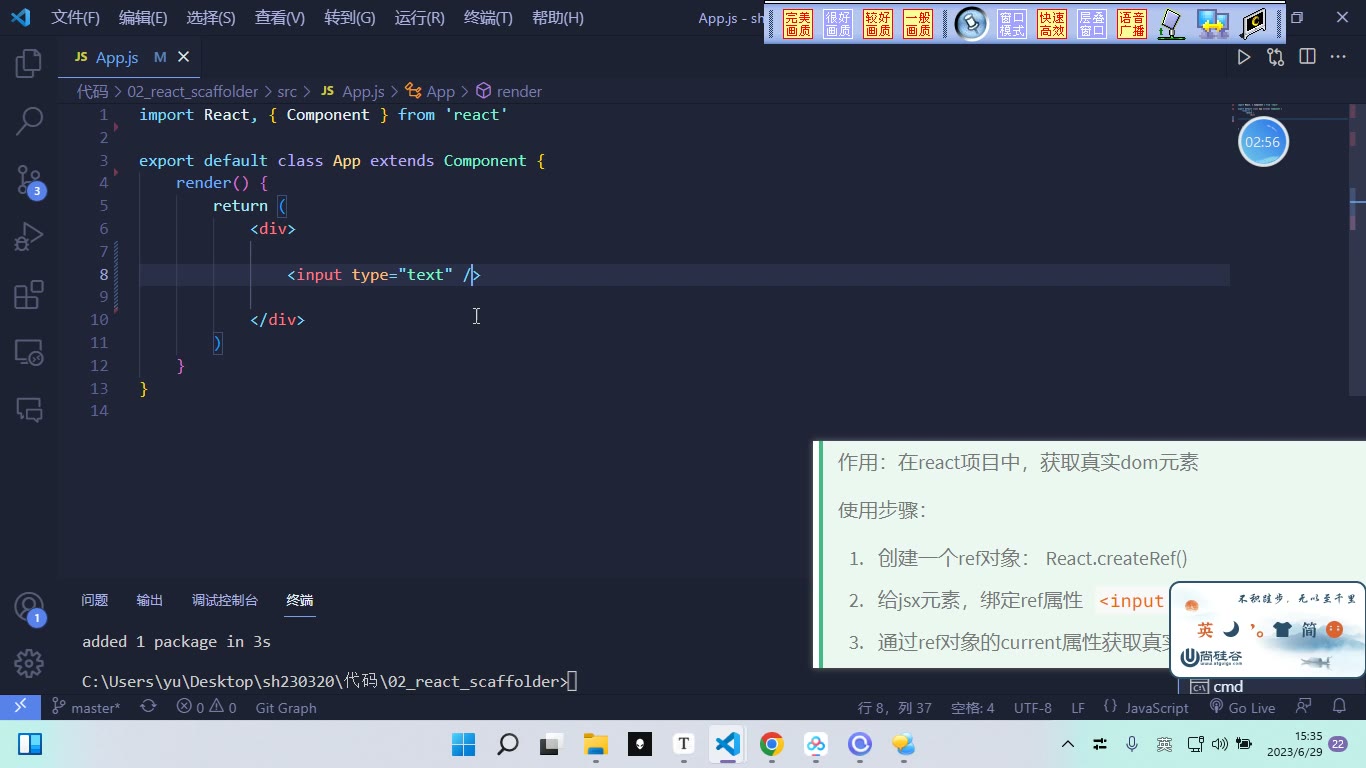The width and height of the screenshot is (1366, 768).
Task: Open the 文件(F) menu
Action: pos(76,18)
